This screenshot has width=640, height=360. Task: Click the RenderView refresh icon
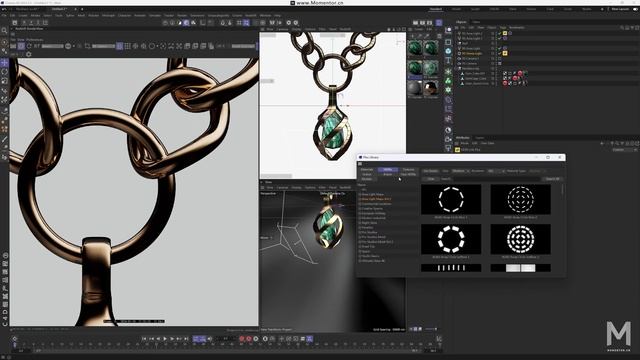tap(29, 46)
